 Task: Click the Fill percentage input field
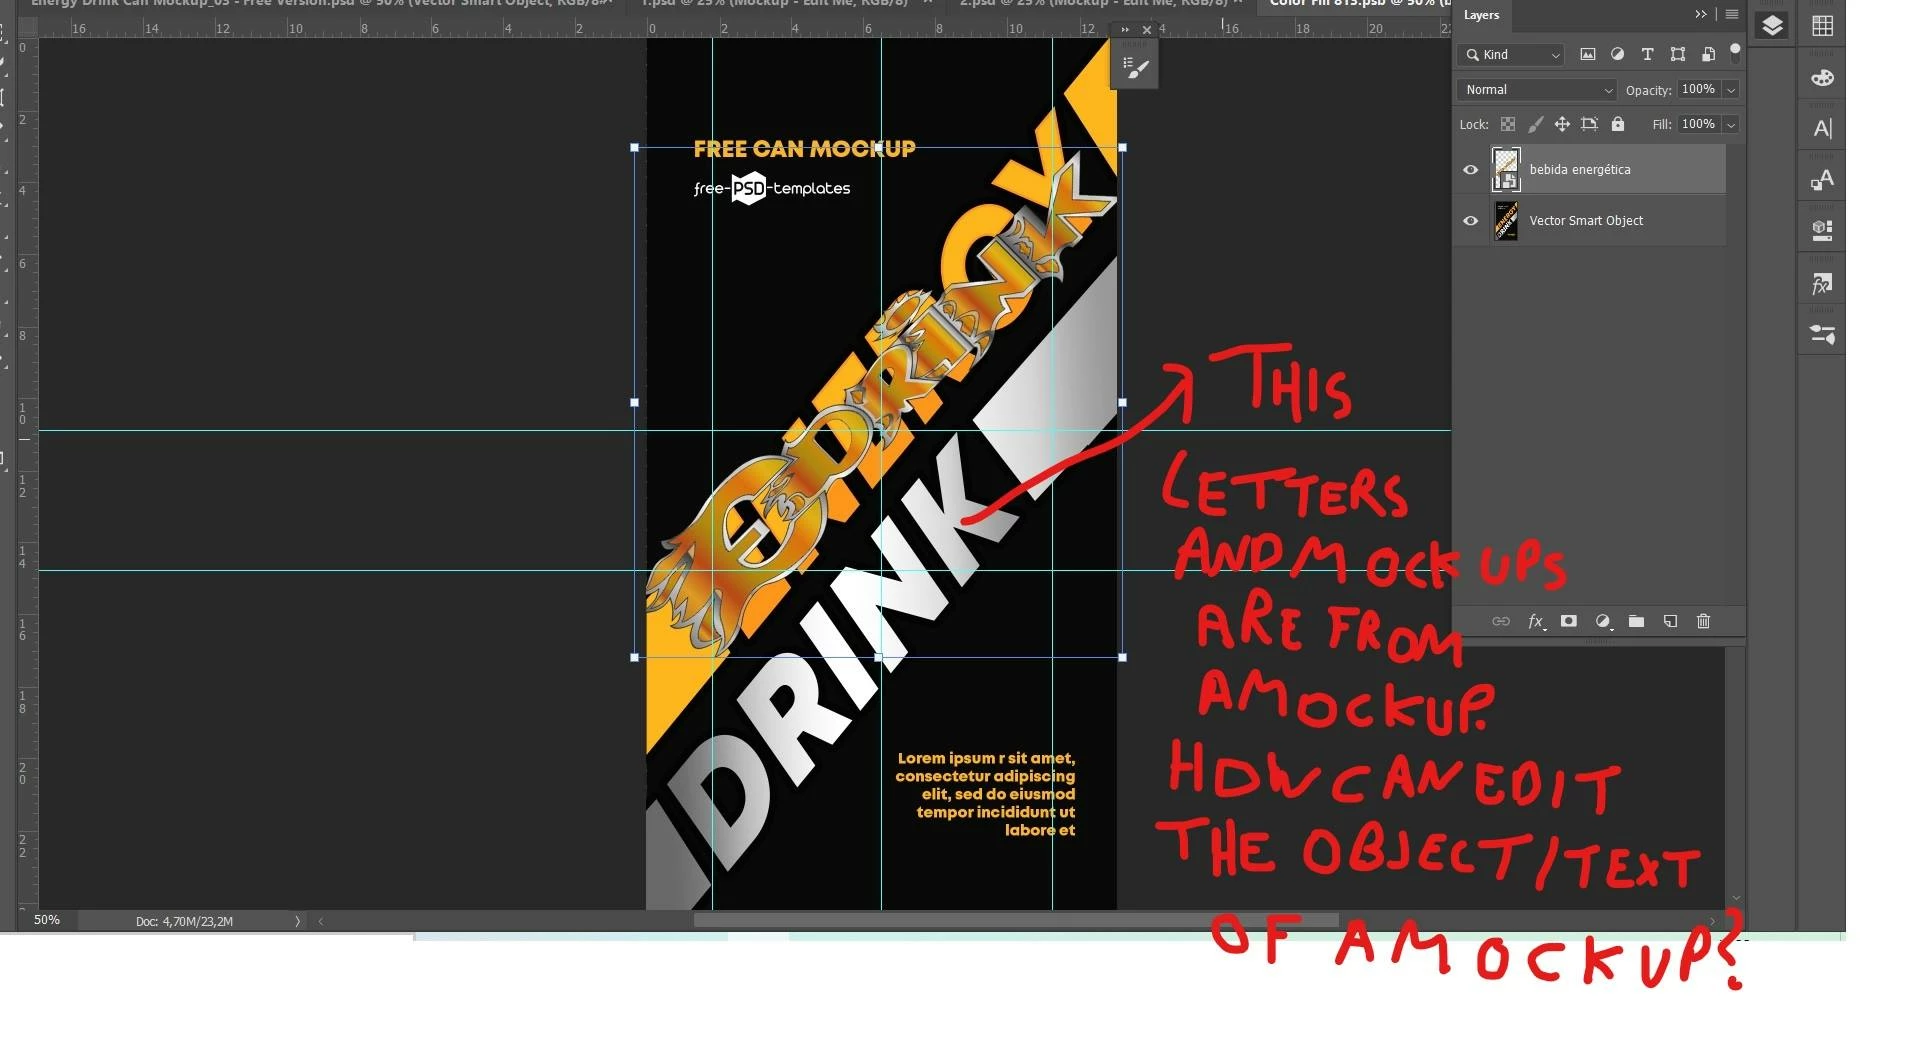tap(1699, 124)
